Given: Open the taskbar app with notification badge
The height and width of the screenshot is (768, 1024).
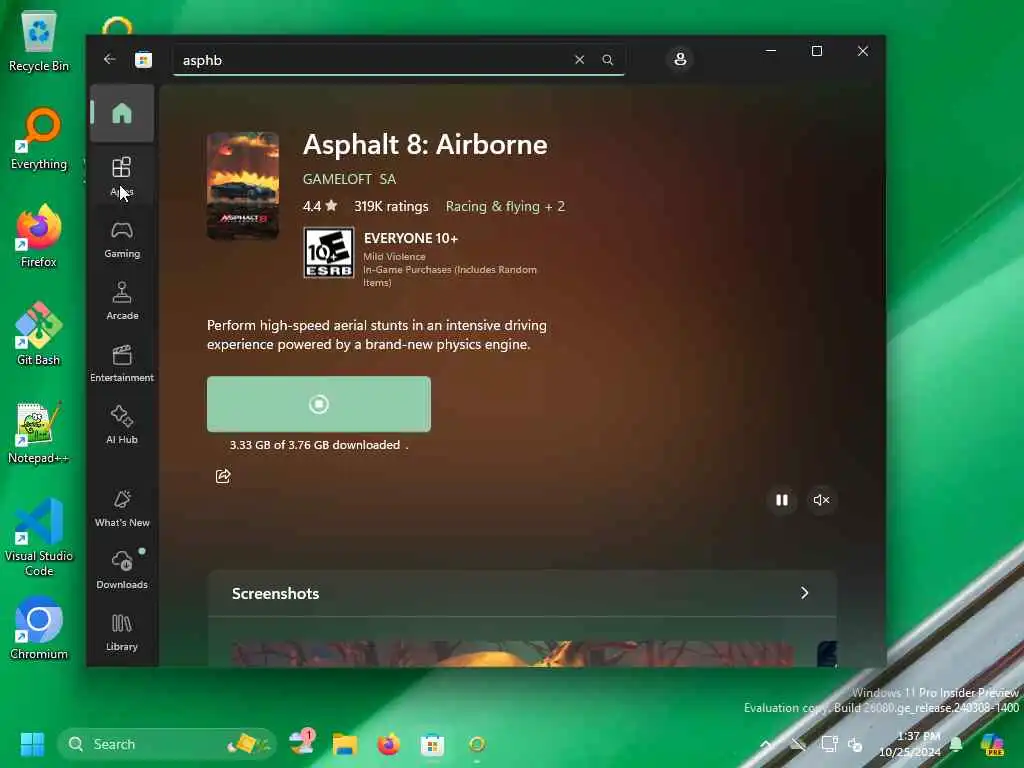Looking at the screenshot, I should tap(302, 743).
